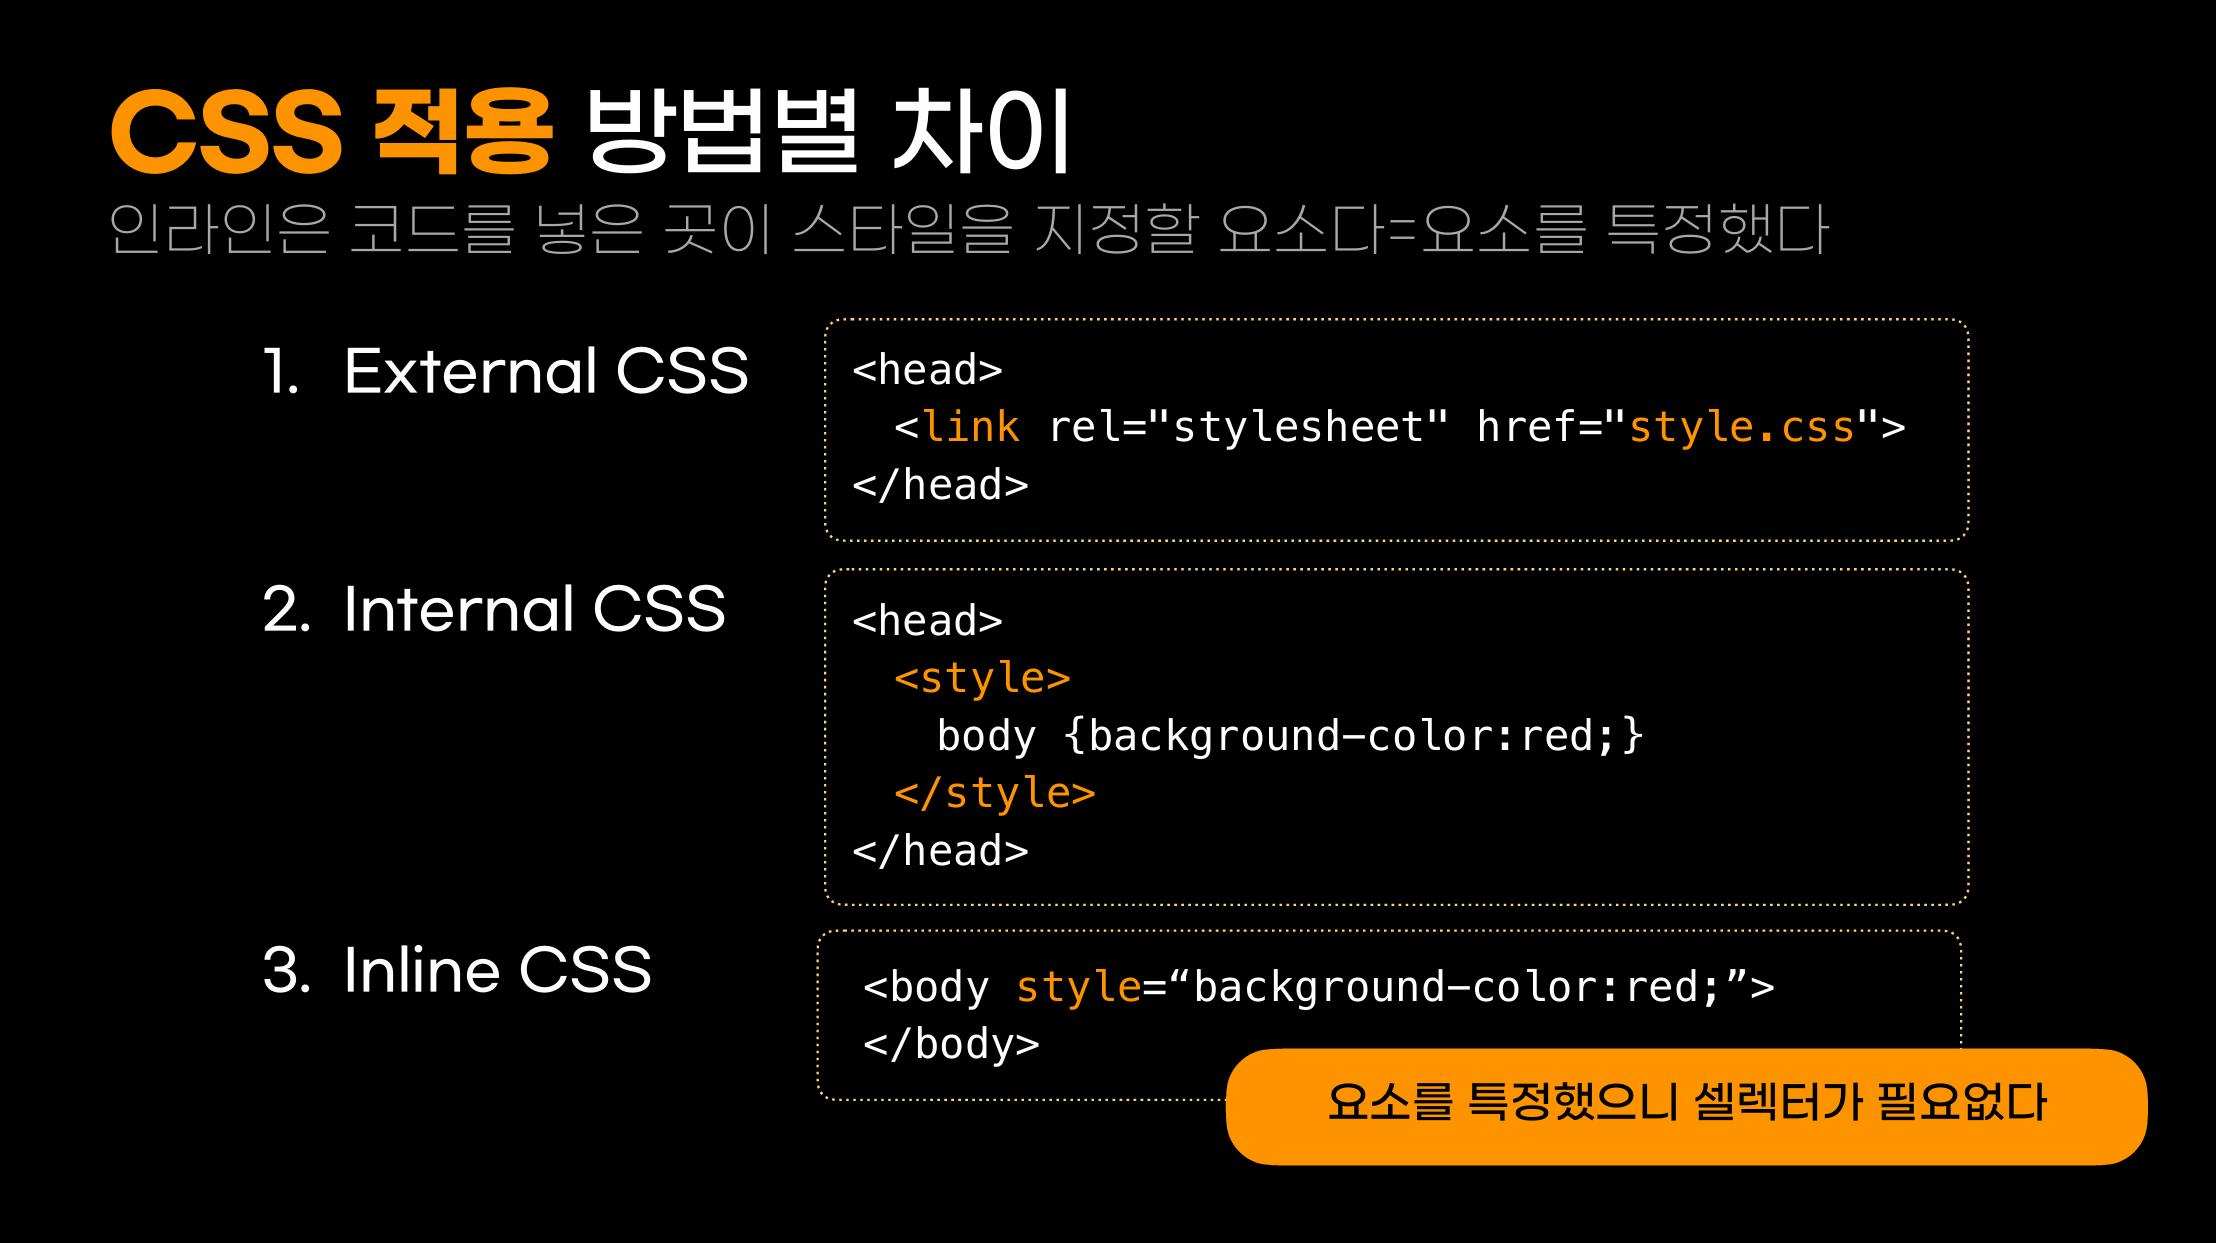2216x1243 pixels.
Task: Click the white '방법별 차이' title text
Action: [x=828, y=132]
